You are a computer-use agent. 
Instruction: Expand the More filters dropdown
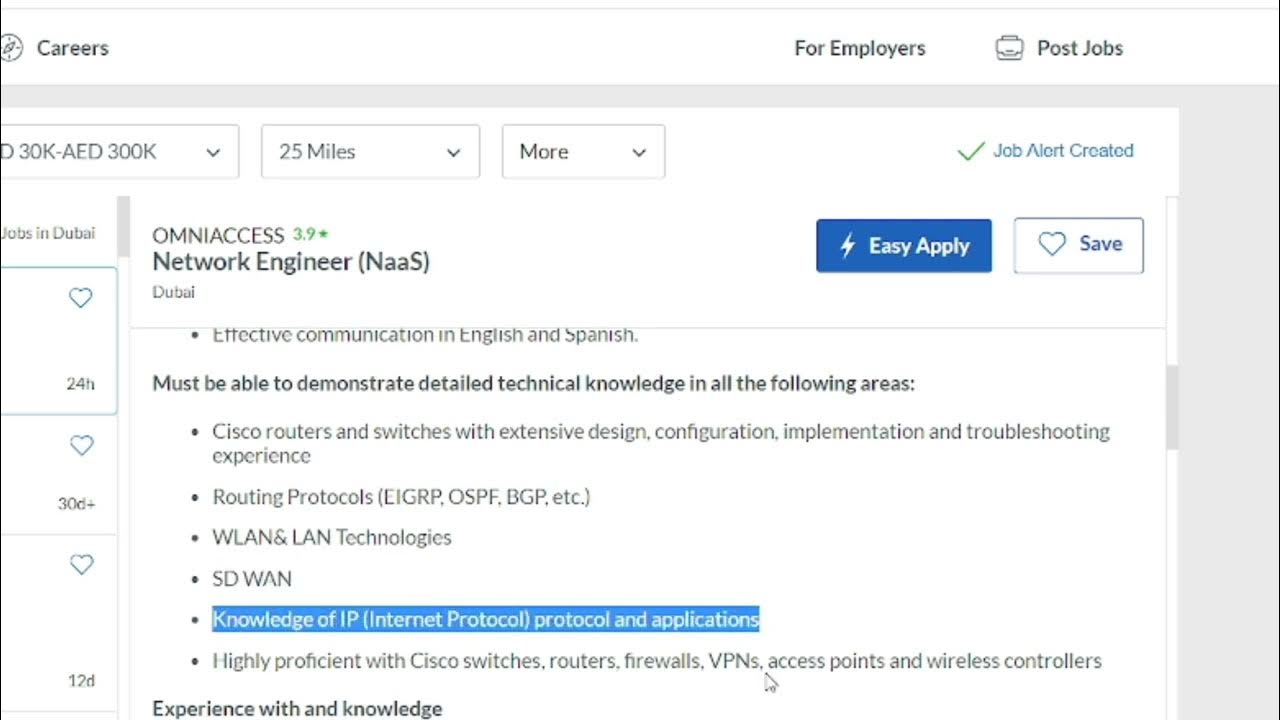pos(583,152)
